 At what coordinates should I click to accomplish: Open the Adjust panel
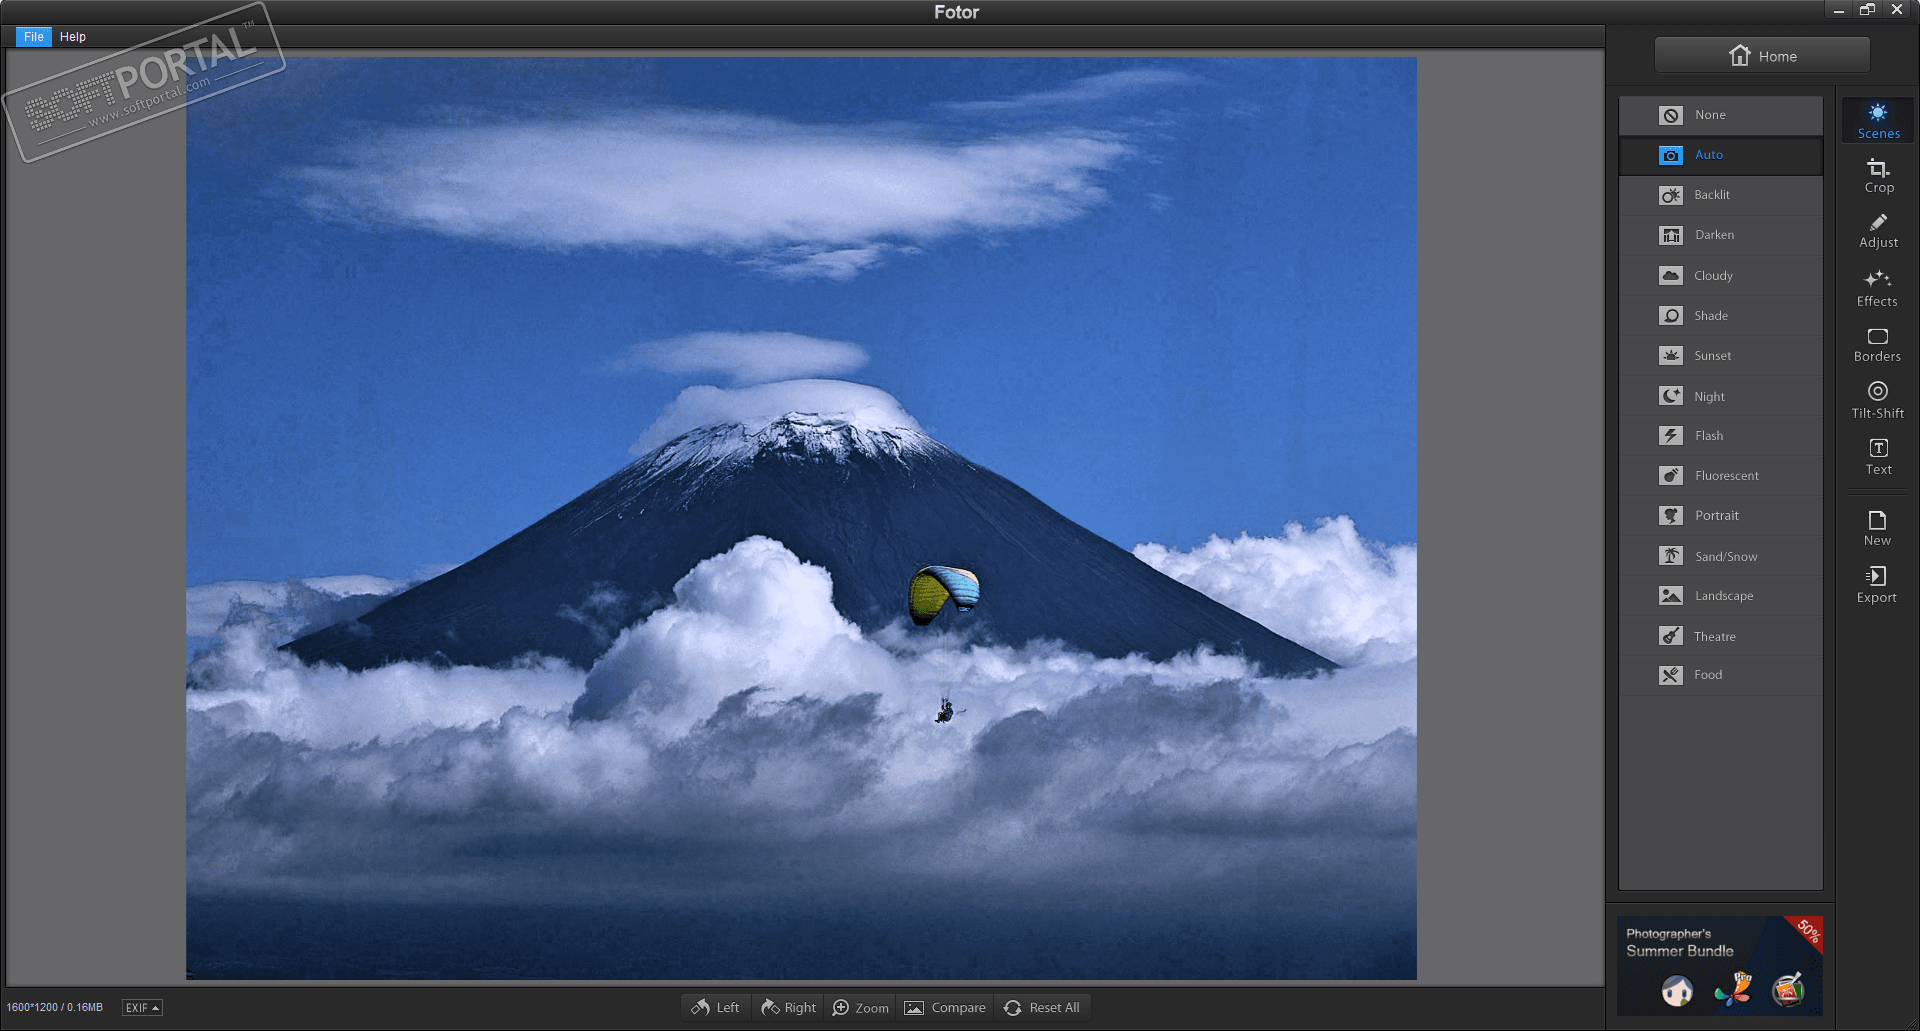(1878, 231)
